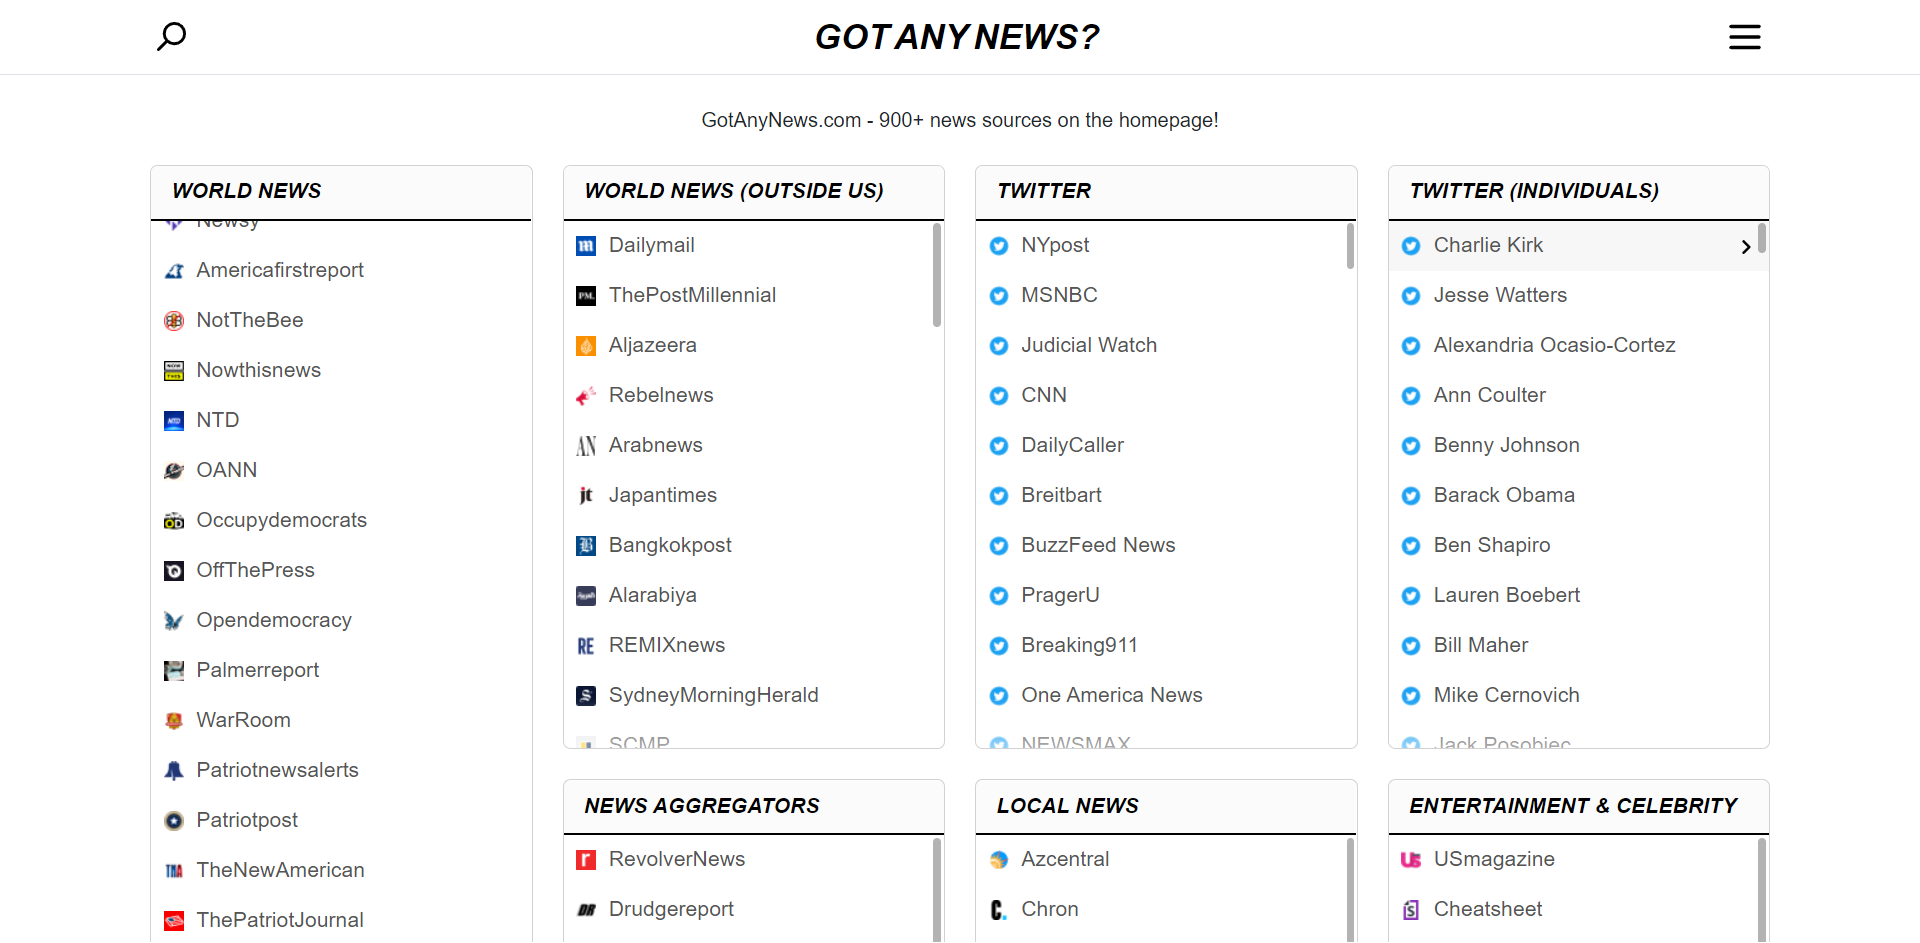Open the WORLD NEWS (OUTSIDE US) header
1920x943 pixels.
tap(754, 191)
